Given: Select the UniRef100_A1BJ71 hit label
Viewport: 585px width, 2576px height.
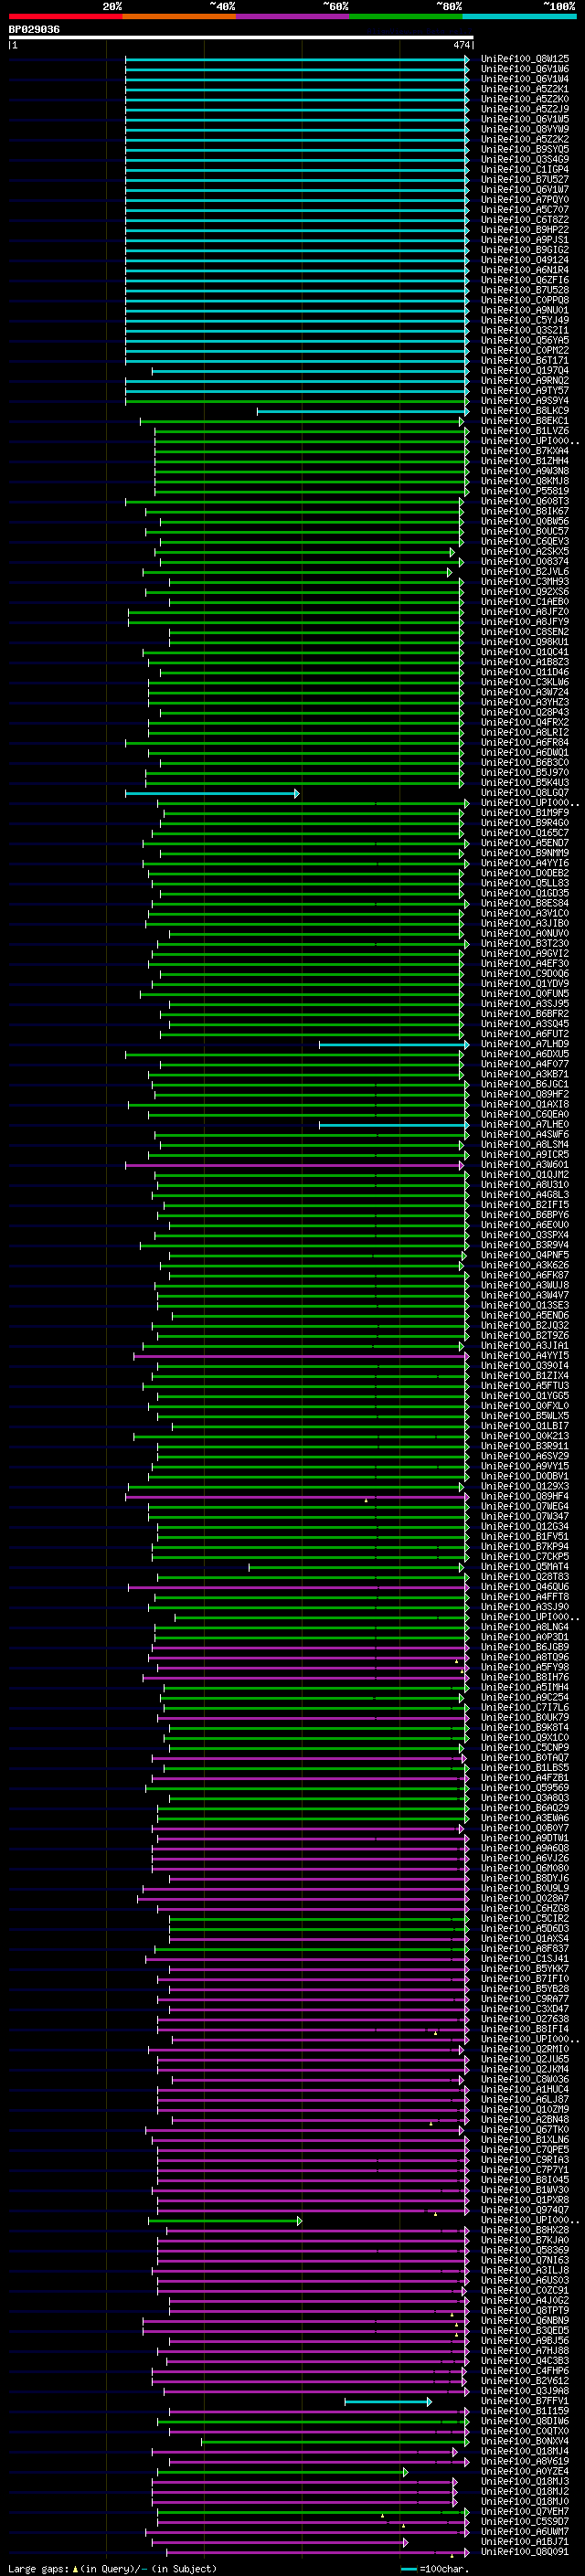Looking at the screenshot, I should tap(525, 2541).
